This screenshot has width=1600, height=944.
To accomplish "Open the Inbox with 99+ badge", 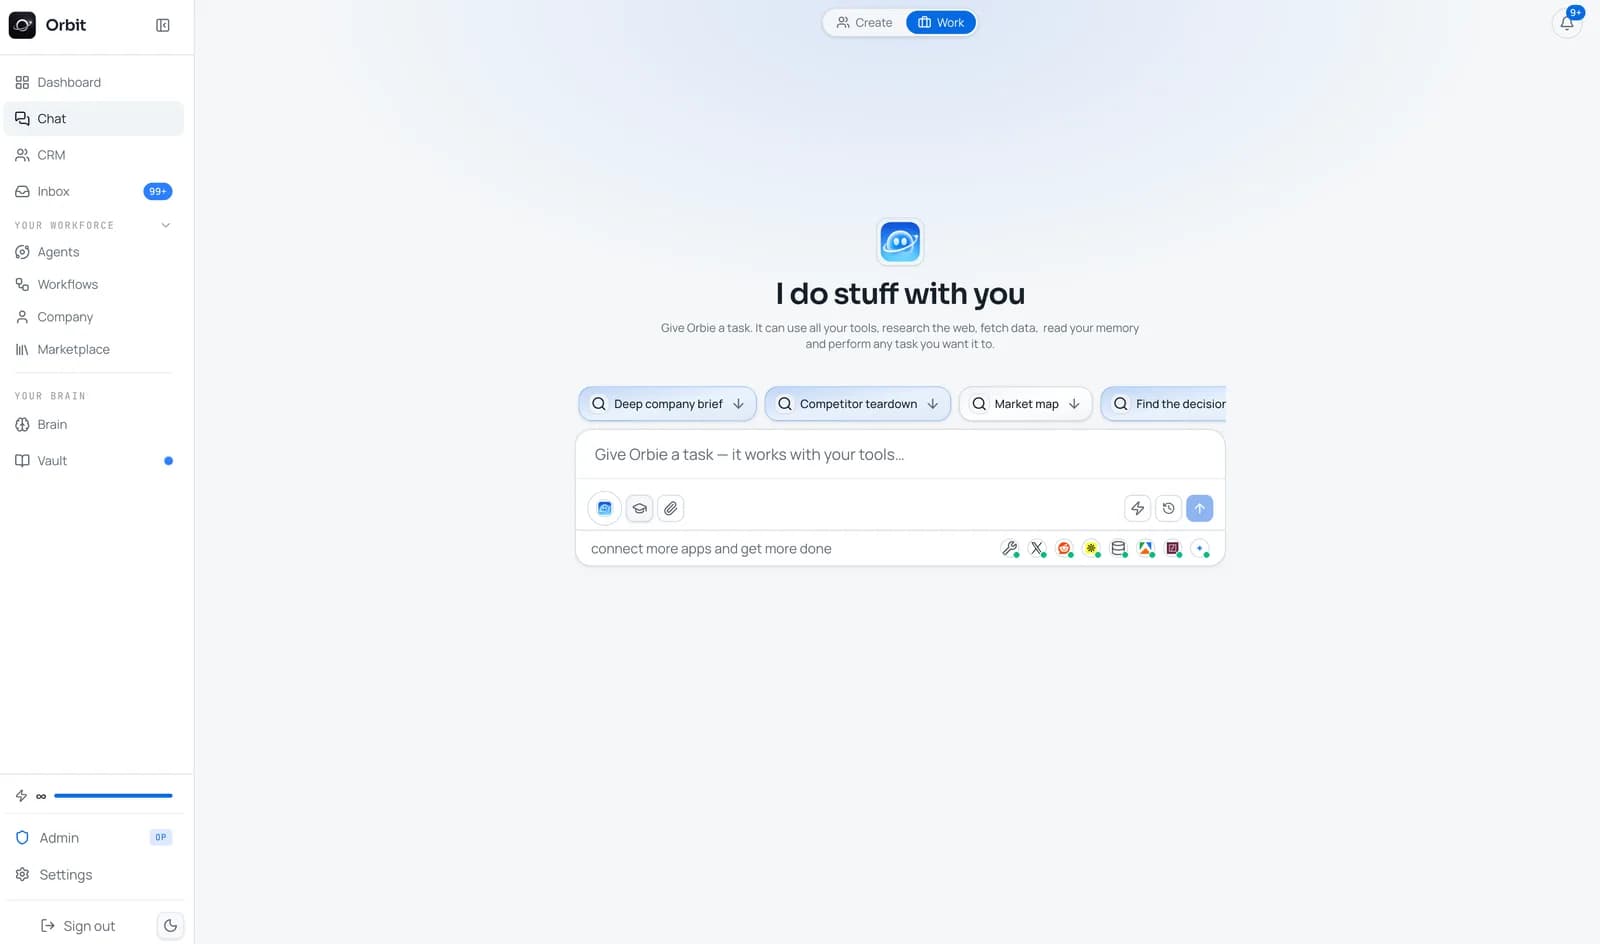I will (x=94, y=191).
